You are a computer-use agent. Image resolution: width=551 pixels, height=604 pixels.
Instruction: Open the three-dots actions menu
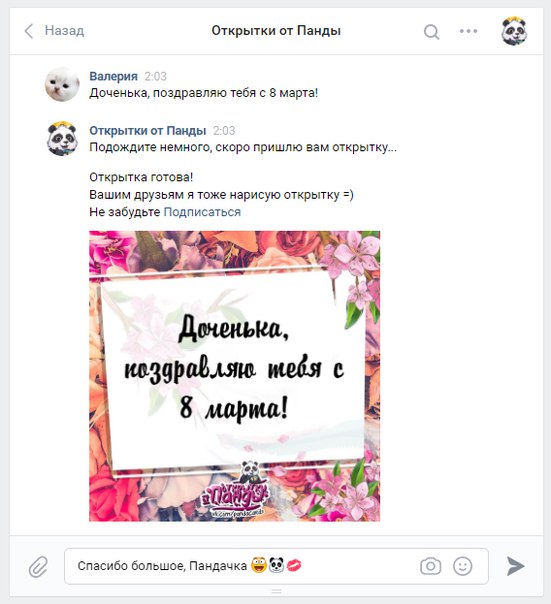468,31
